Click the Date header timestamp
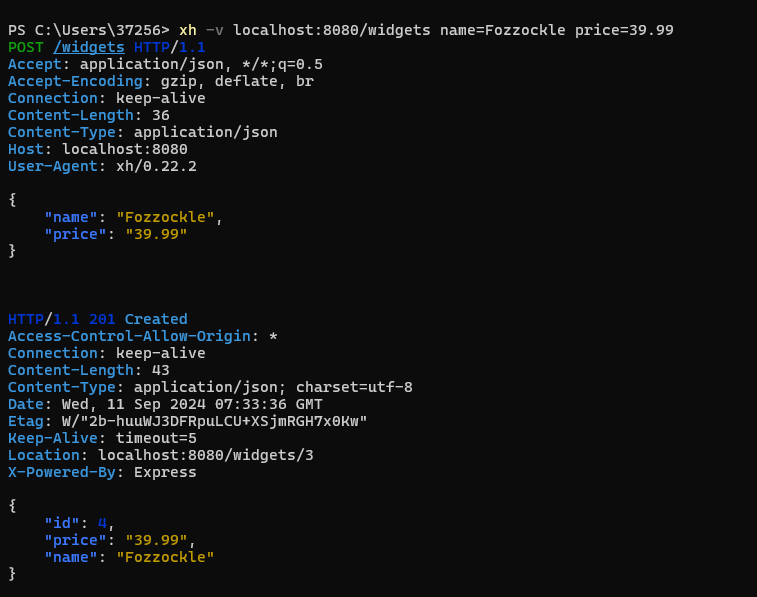The height and width of the screenshot is (597, 757). [x=192, y=404]
